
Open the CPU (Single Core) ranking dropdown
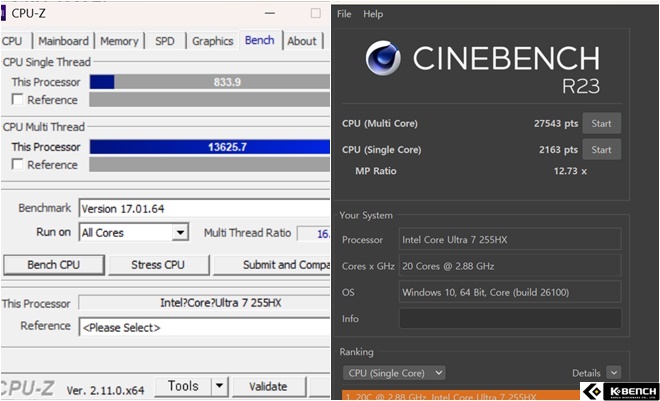point(394,372)
